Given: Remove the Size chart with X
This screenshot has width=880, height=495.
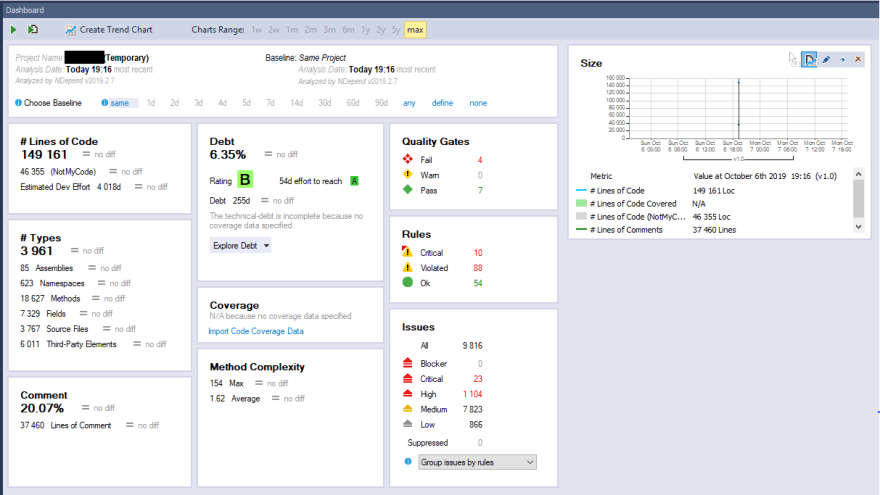Looking at the screenshot, I should click(858, 59).
